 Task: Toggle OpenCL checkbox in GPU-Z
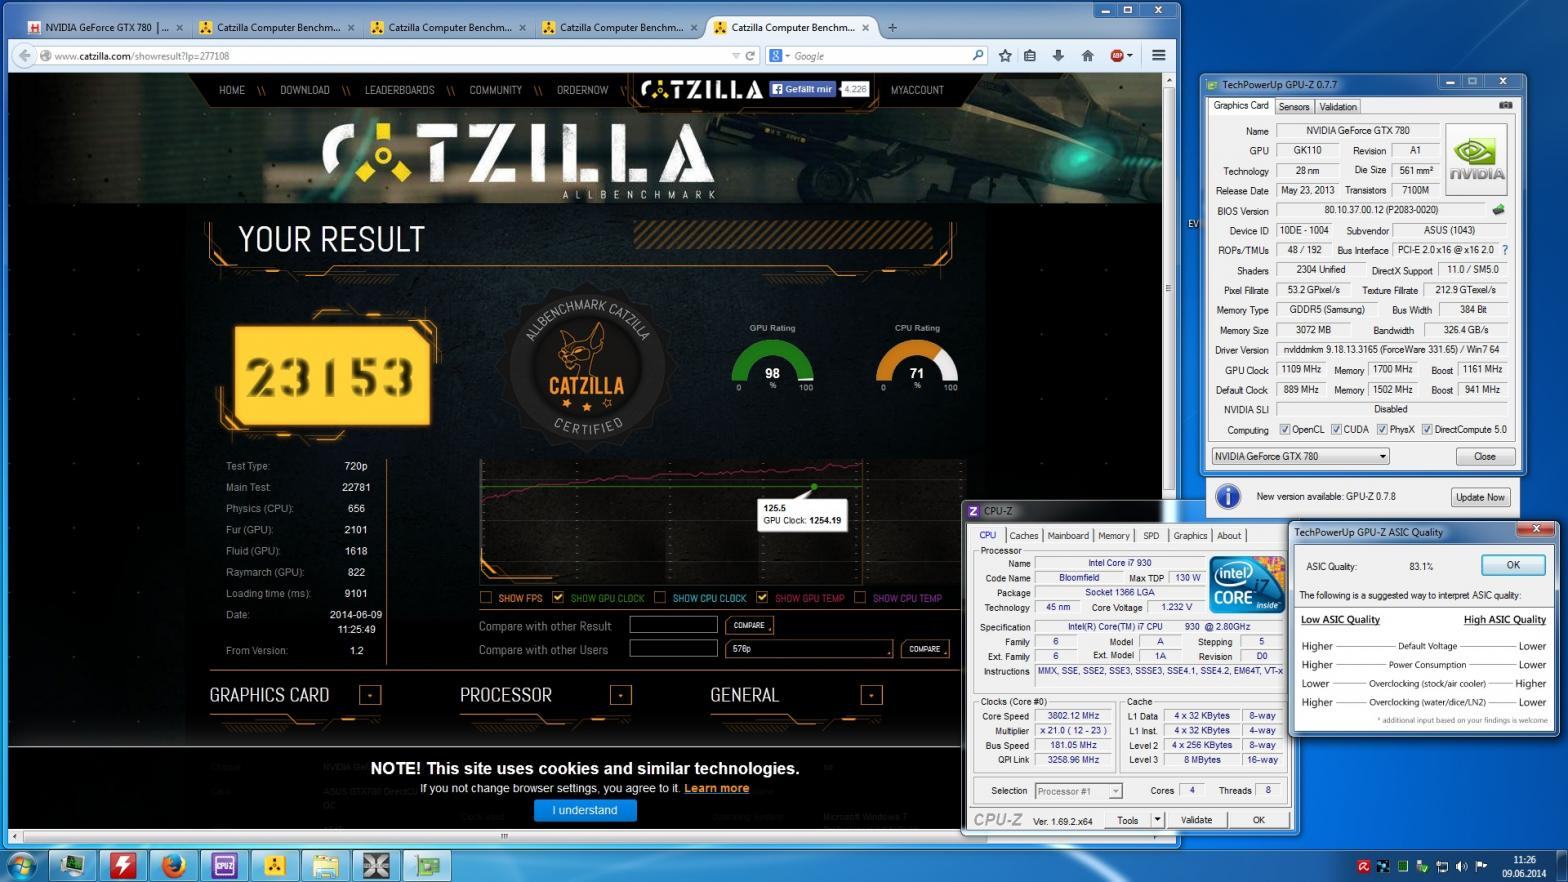pyautogui.click(x=1285, y=430)
